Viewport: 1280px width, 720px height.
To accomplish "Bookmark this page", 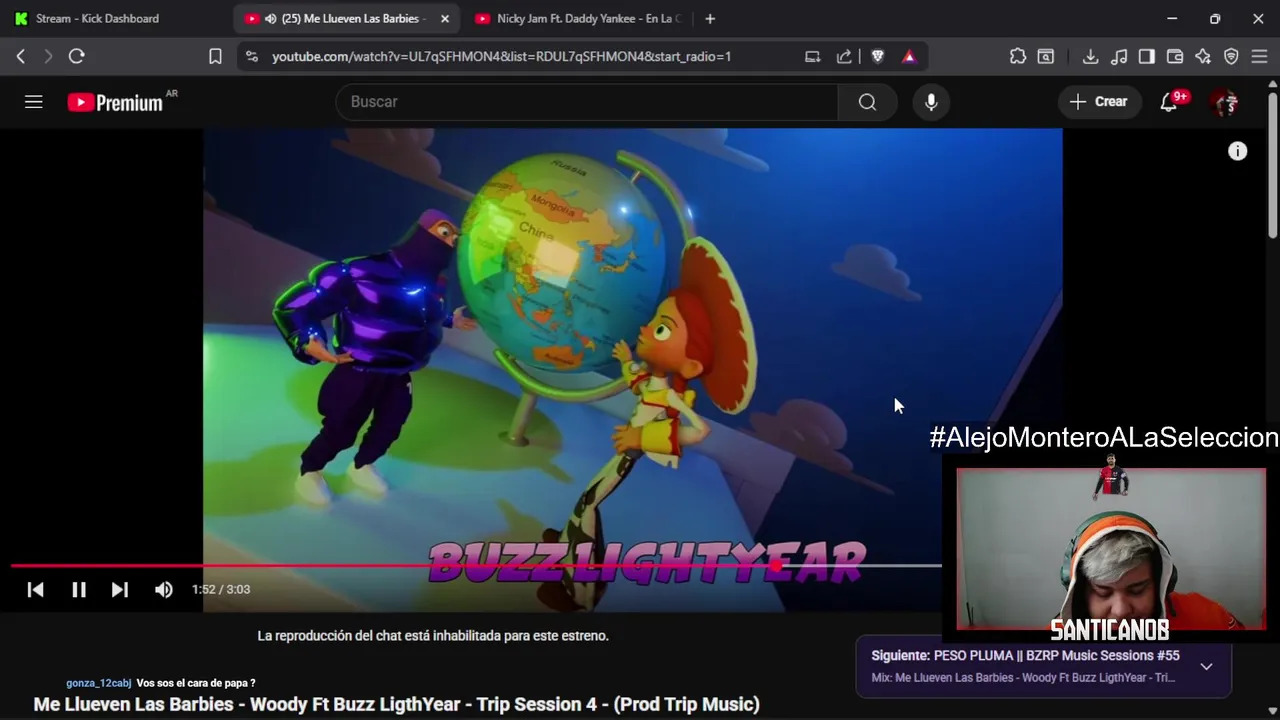I will [215, 57].
